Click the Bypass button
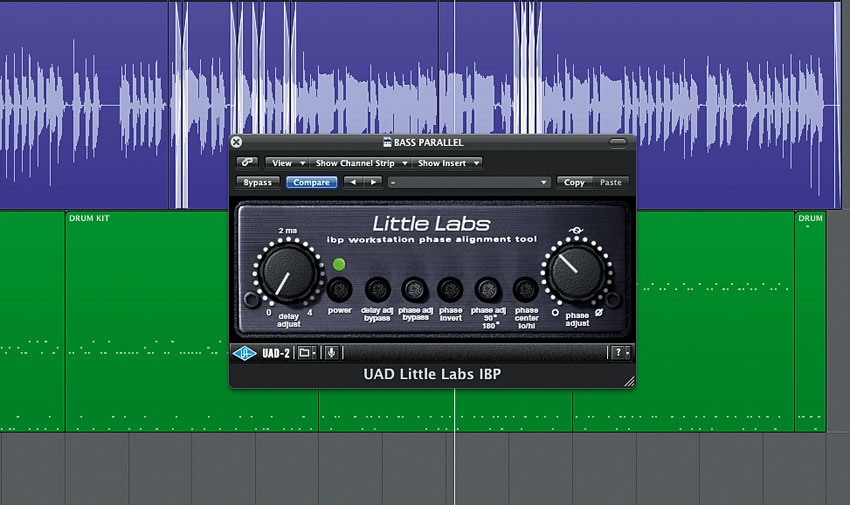Image resolution: width=850 pixels, height=505 pixels. (257, 183)
